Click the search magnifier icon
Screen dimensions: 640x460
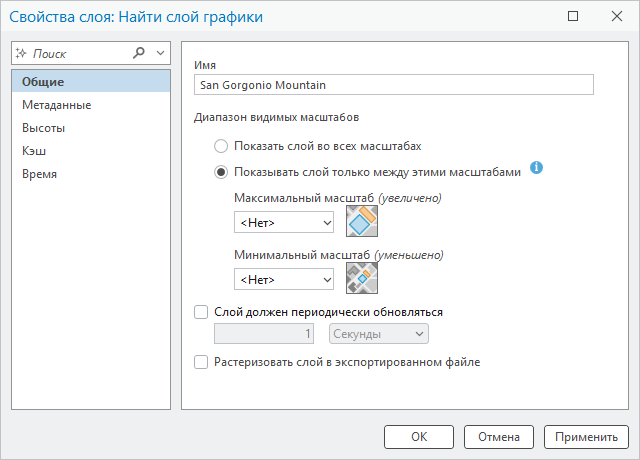click(139, 53)
